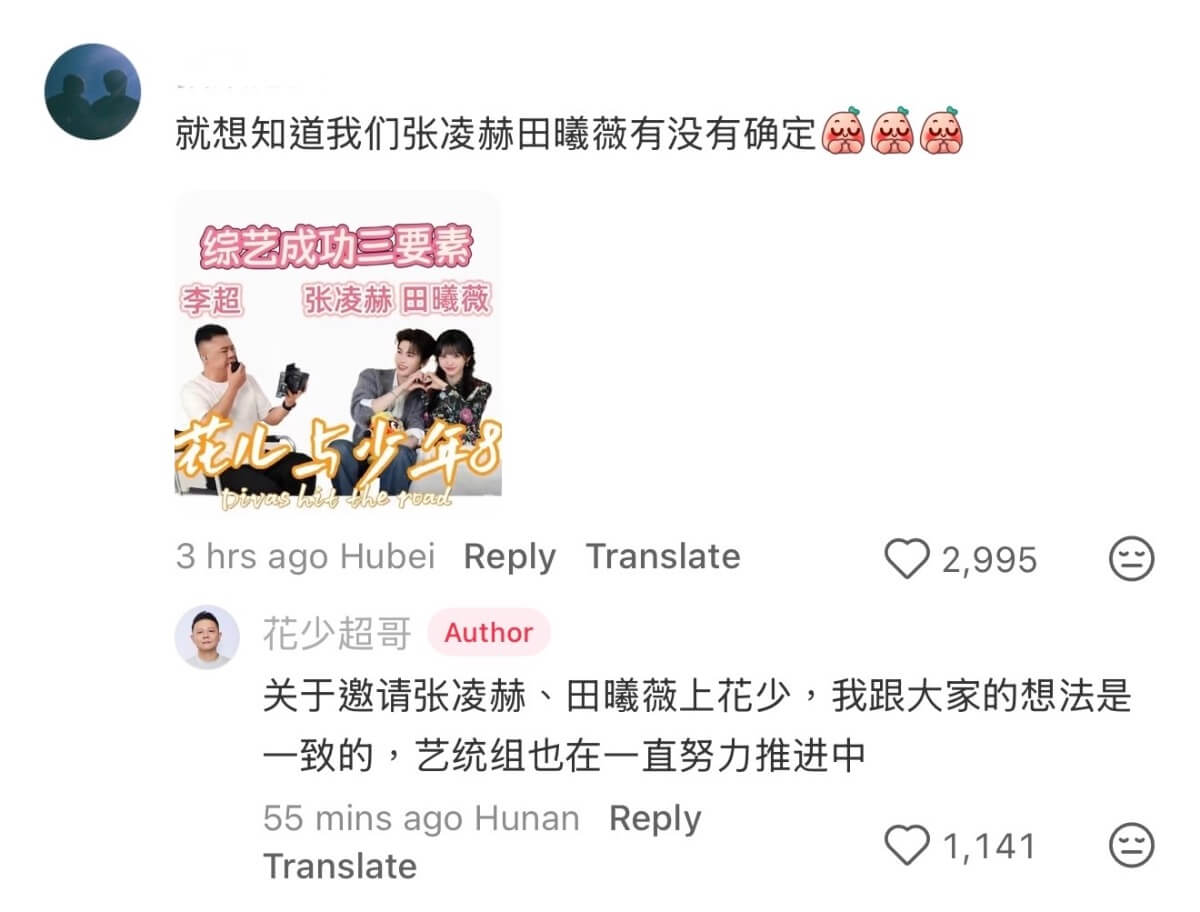Open 花少超哥's round profile avatar
1200x912 pixels.
[207, 637]
